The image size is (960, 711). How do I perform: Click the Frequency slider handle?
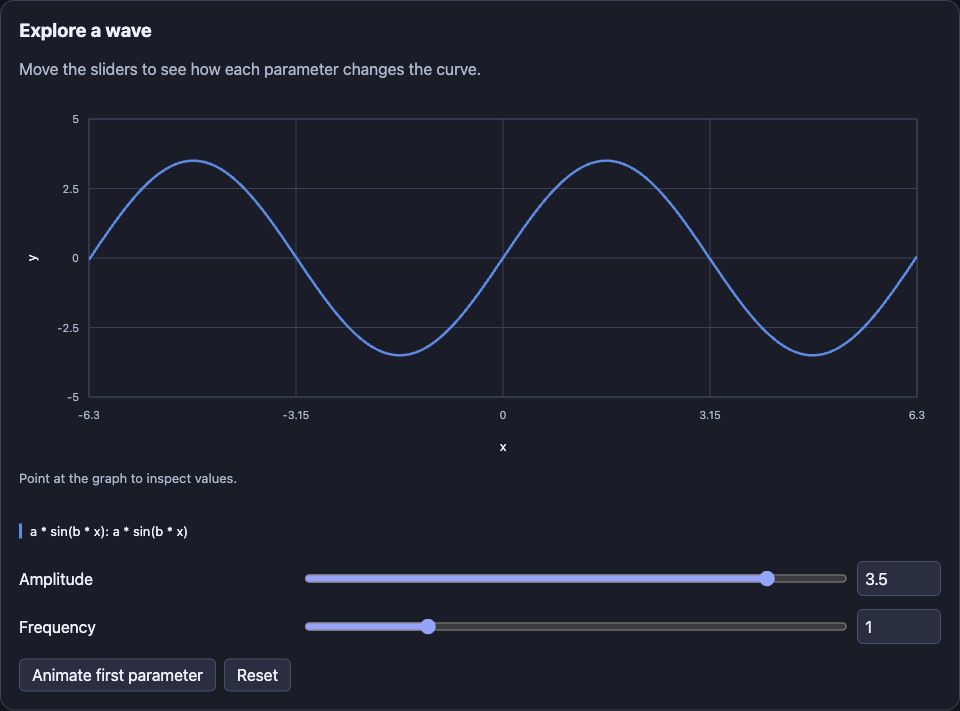tap(428, 626)
